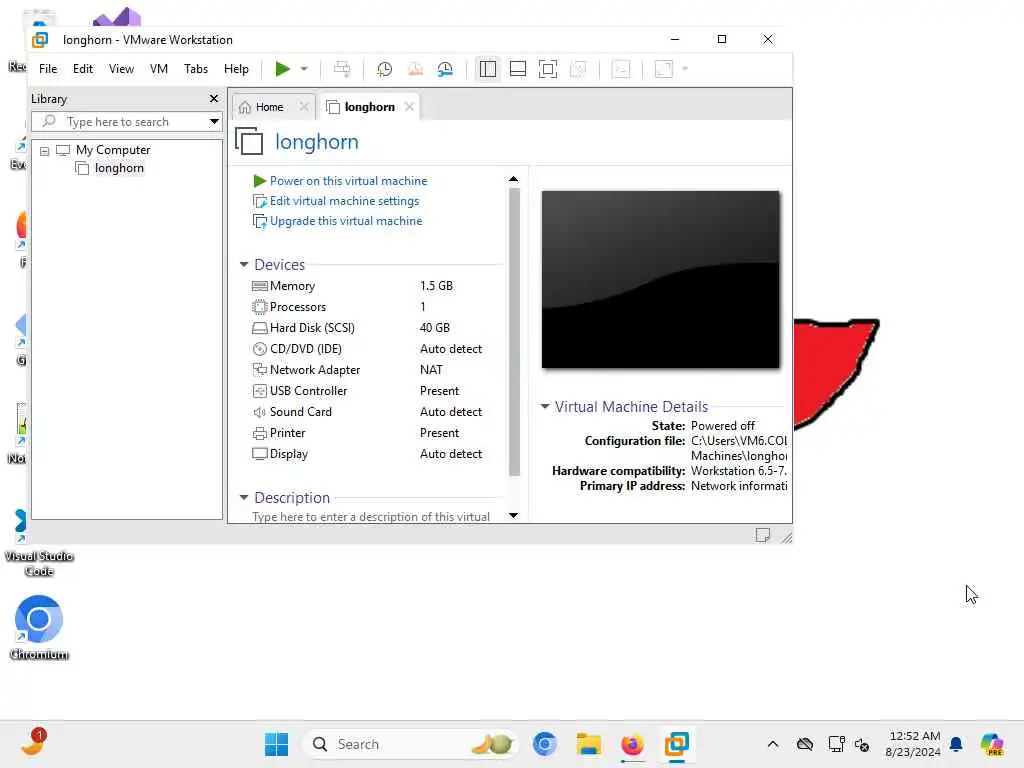This screenshot has width=1024, height=768.
Task: Switch to the Home tab
Action: tap(269, 107)
